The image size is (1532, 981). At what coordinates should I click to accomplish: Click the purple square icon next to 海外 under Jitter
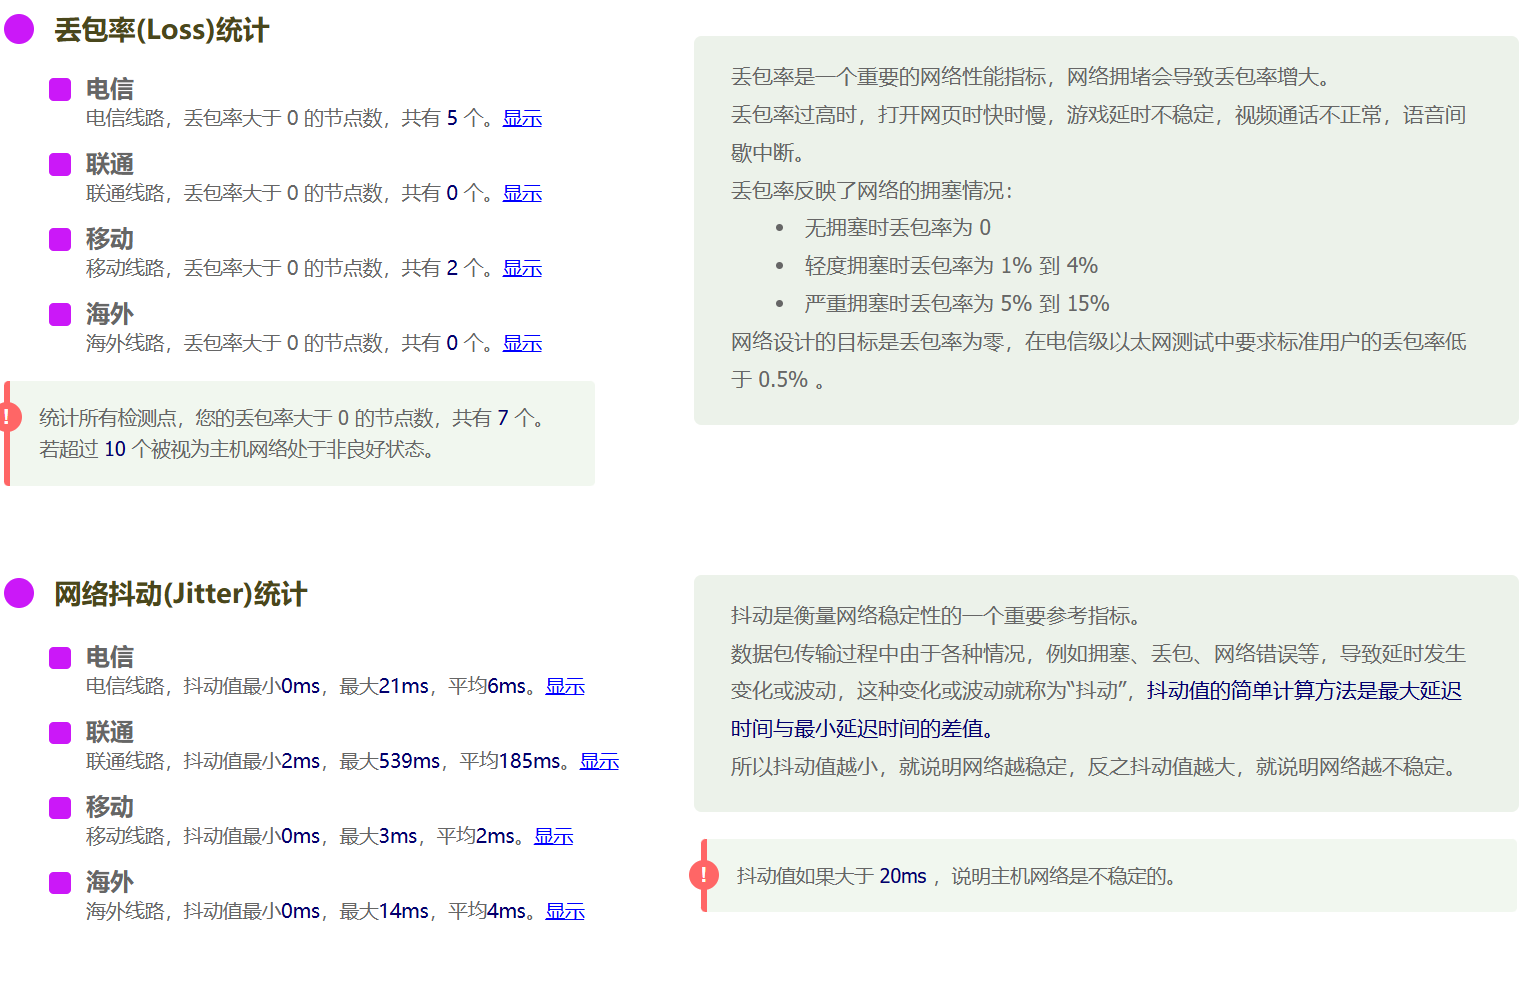pyautogui.click(x=59, y=882)
